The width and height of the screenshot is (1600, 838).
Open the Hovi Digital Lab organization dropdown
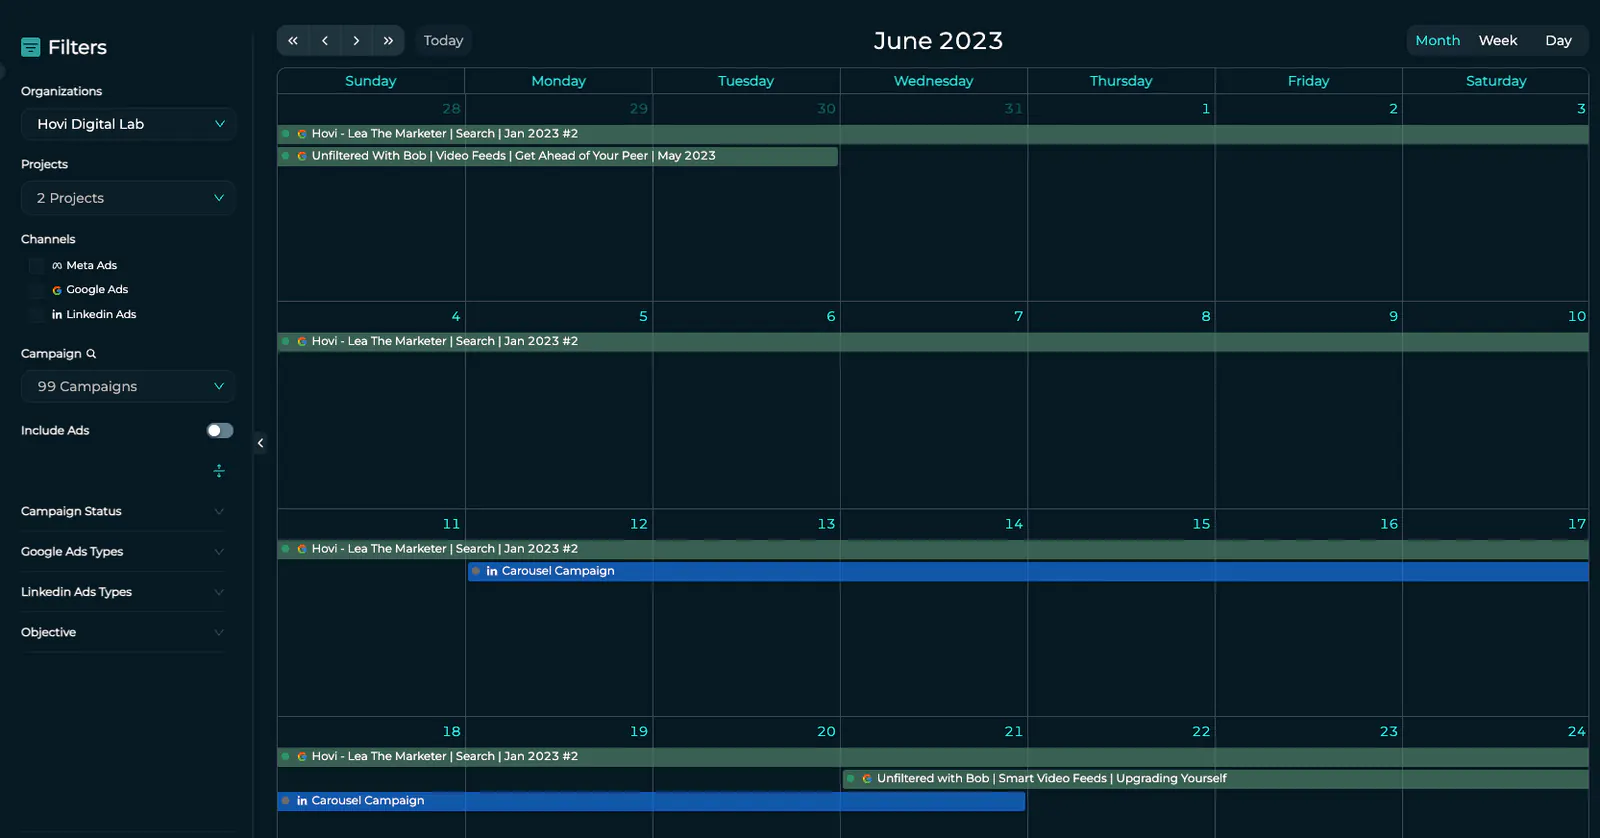(128, 124)
